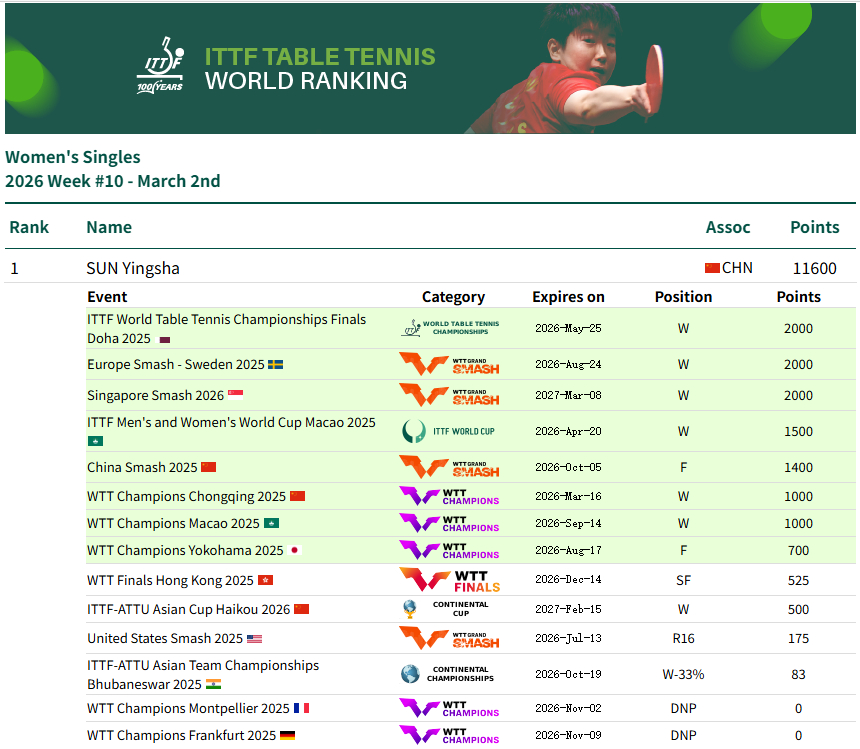Click the WTT Finals category logo
The image size is (860, 749).
click(x=450, y=580)
